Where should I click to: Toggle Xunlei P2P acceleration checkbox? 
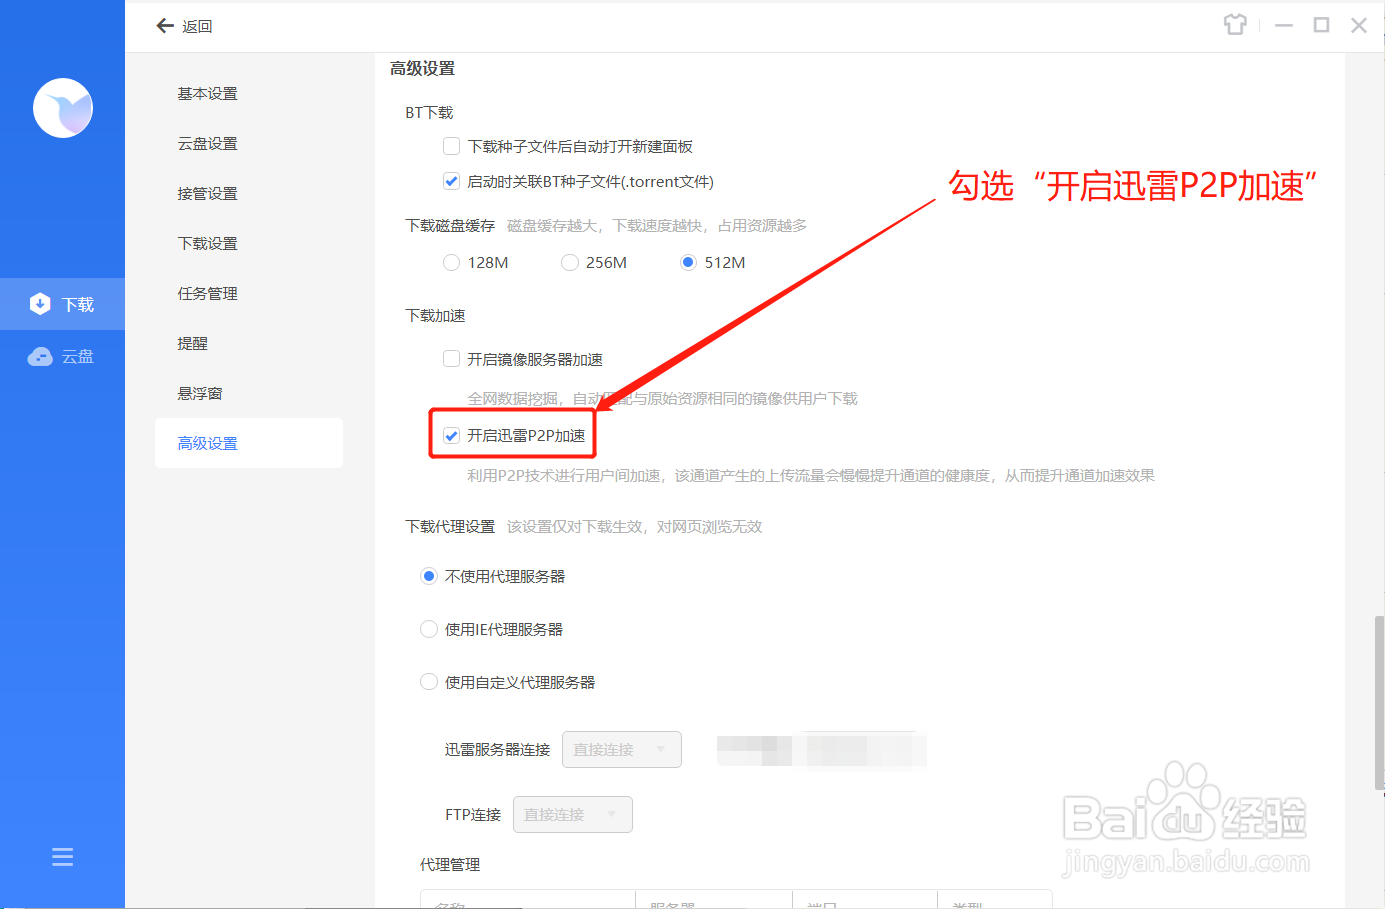click(x=451, y=435)
